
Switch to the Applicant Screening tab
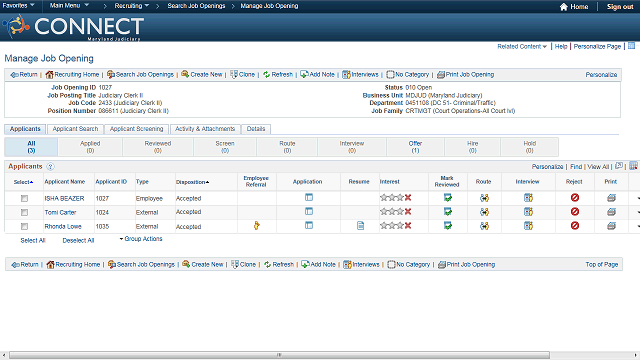136,129
